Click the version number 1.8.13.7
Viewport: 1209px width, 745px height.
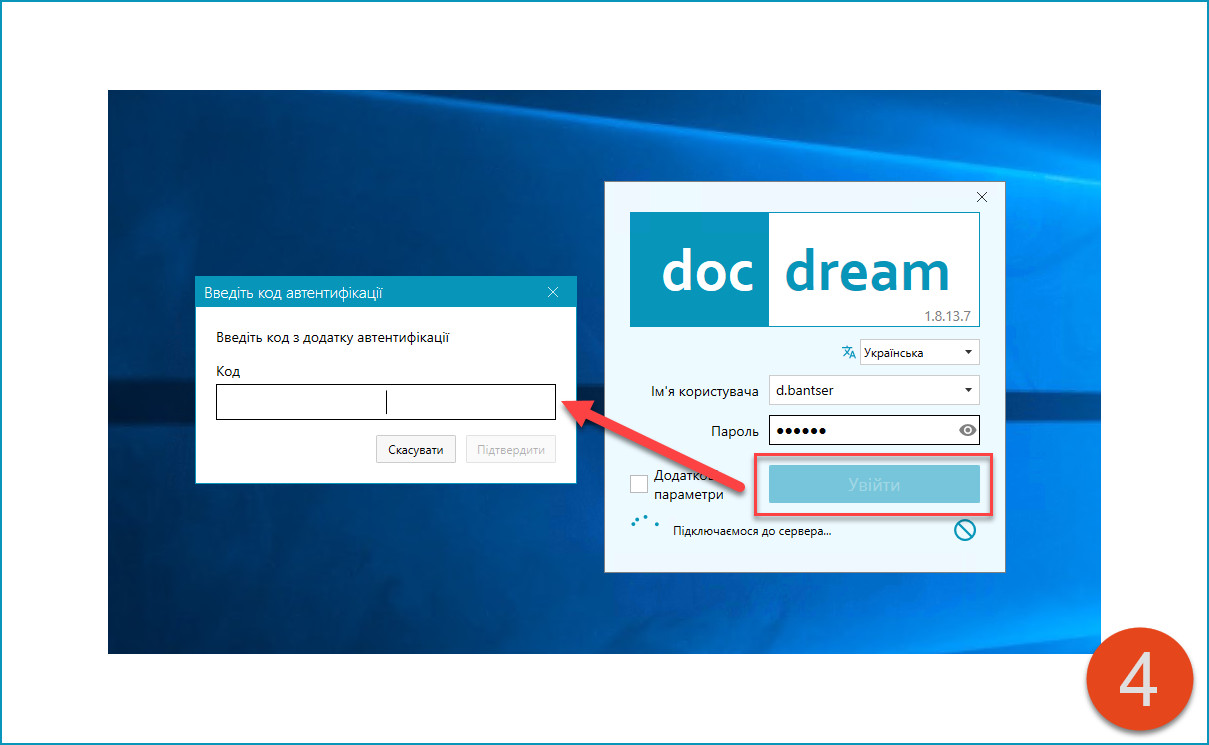point(946,316)
